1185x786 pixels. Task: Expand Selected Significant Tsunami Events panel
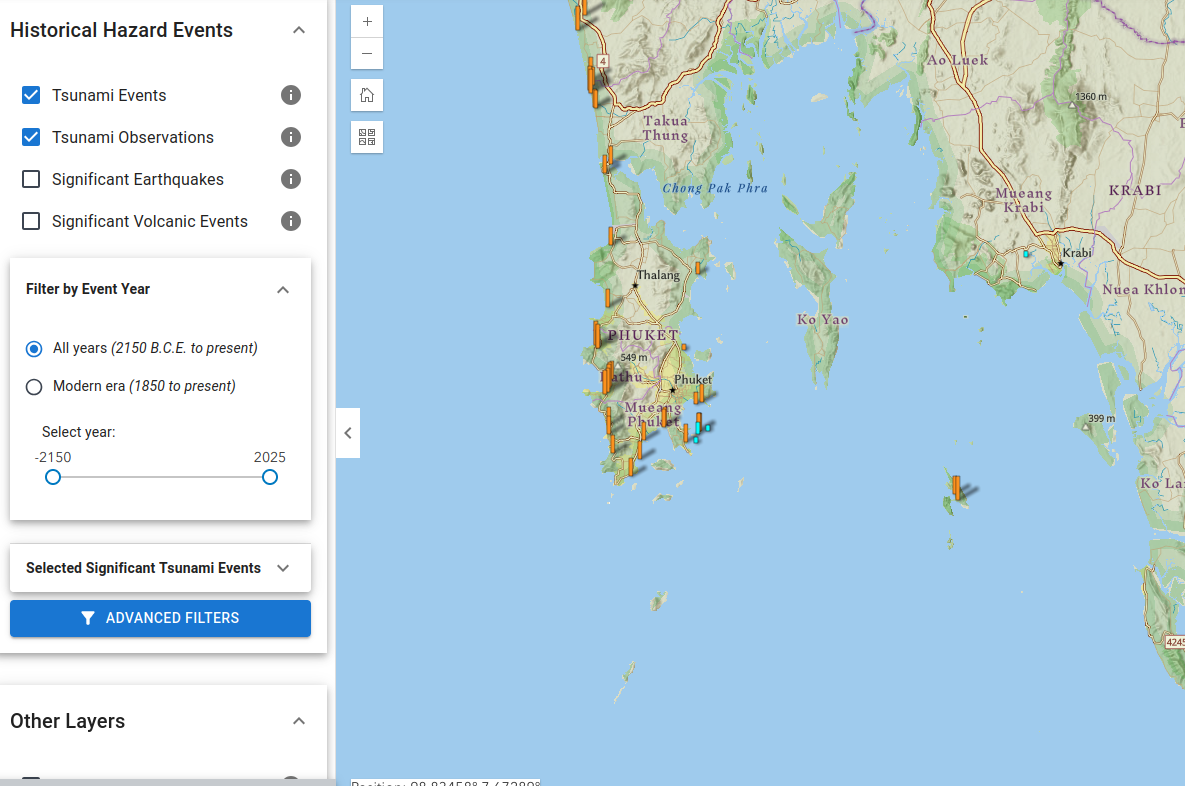[283, 568]
